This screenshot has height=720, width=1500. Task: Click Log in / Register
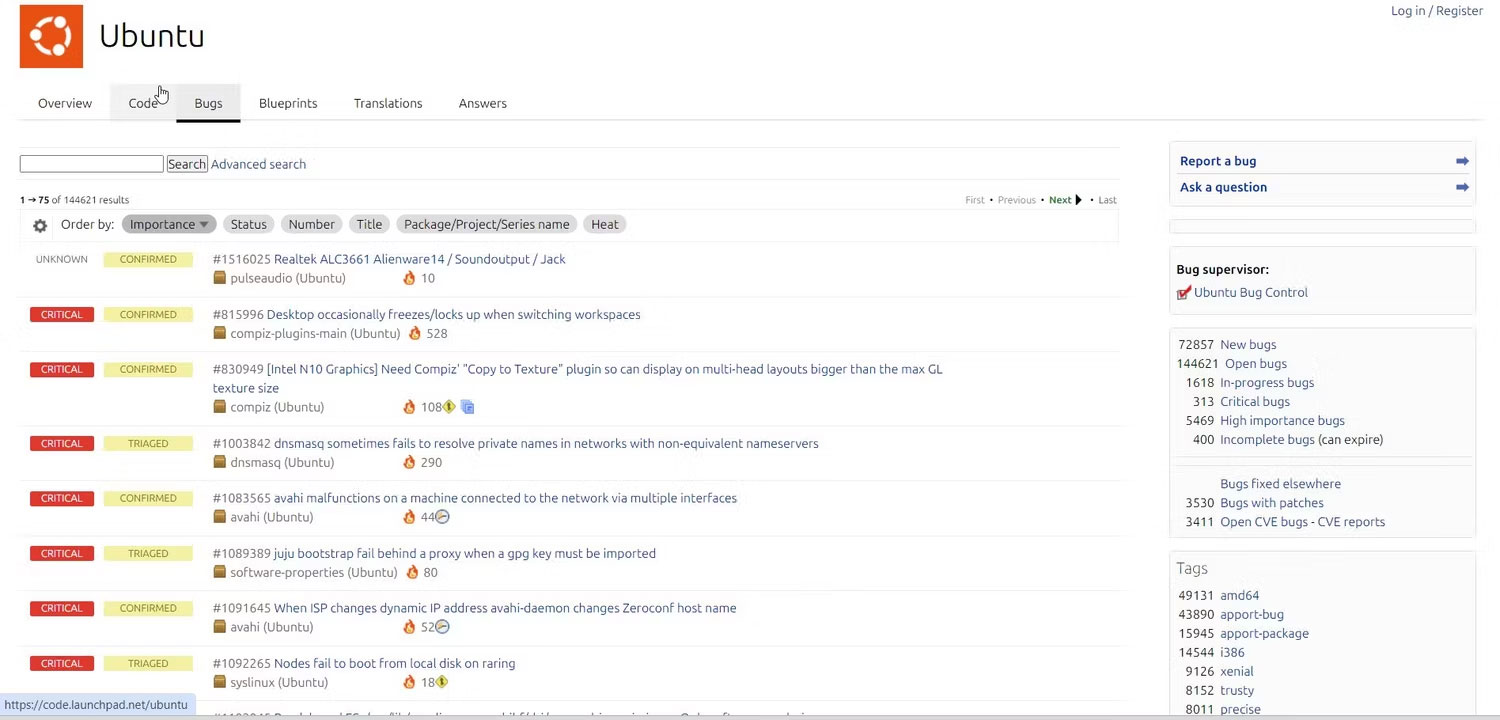(x=1437, y=11)
